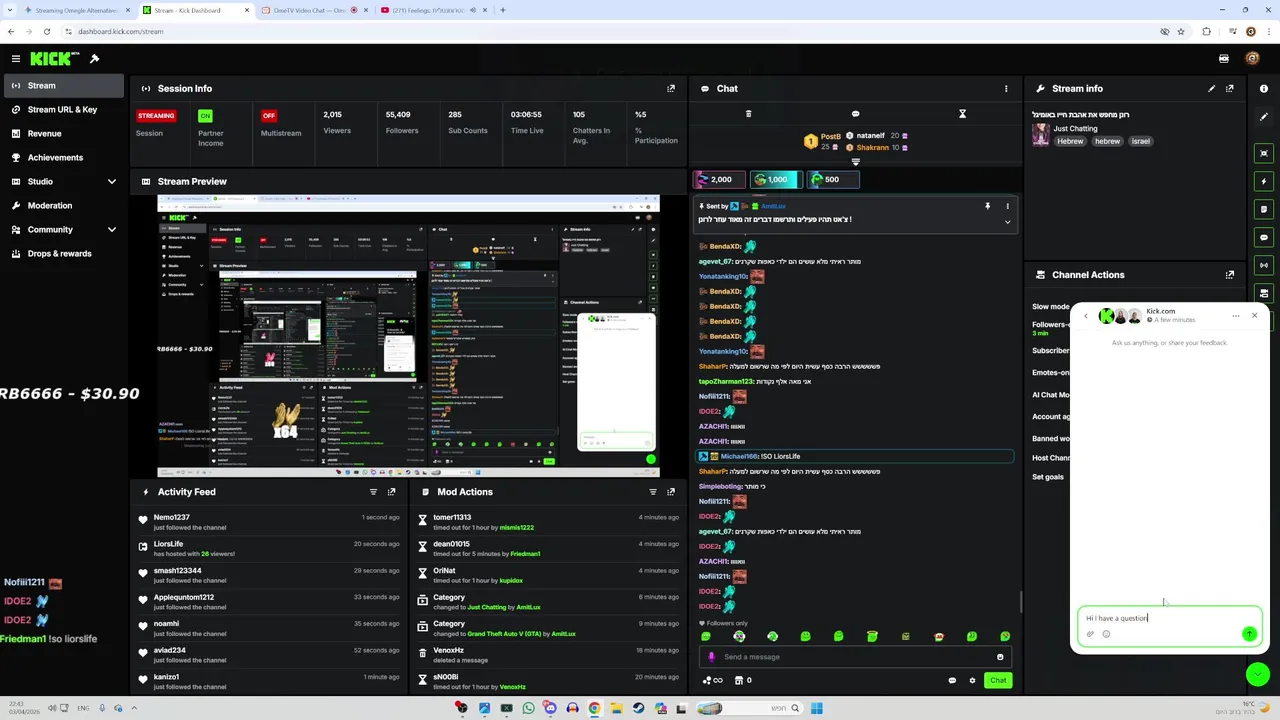Click the Kick logo link
The width and height of the screenshot is (1280, 720).
[x=55, y=59]
